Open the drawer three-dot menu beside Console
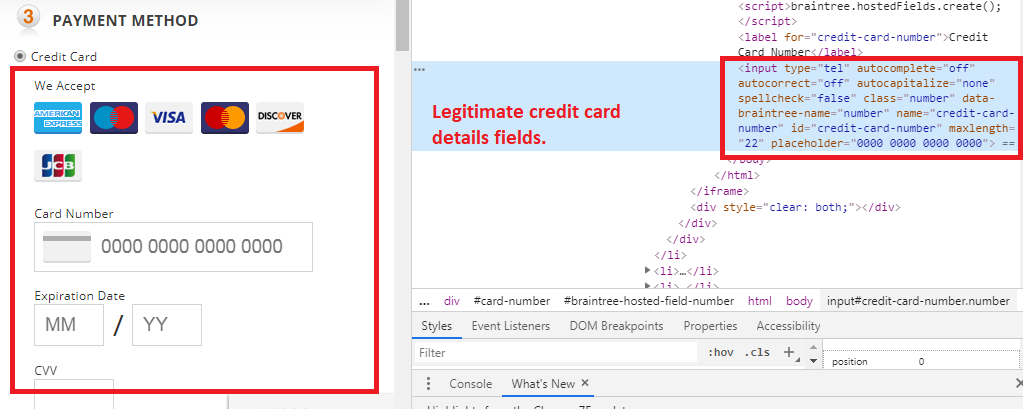The height and width of the screenshot is (409, 1023). click(x=428, y=384)
